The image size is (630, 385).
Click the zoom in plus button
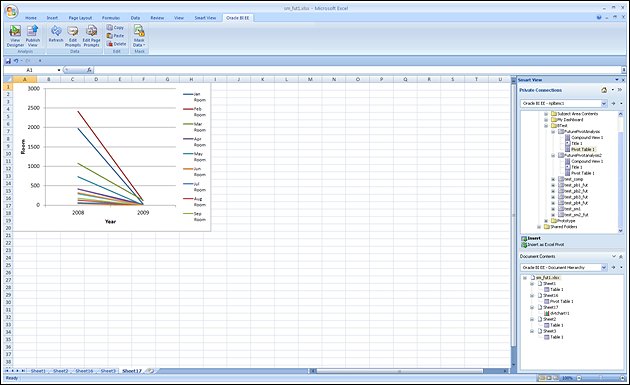tap(622, 378)
